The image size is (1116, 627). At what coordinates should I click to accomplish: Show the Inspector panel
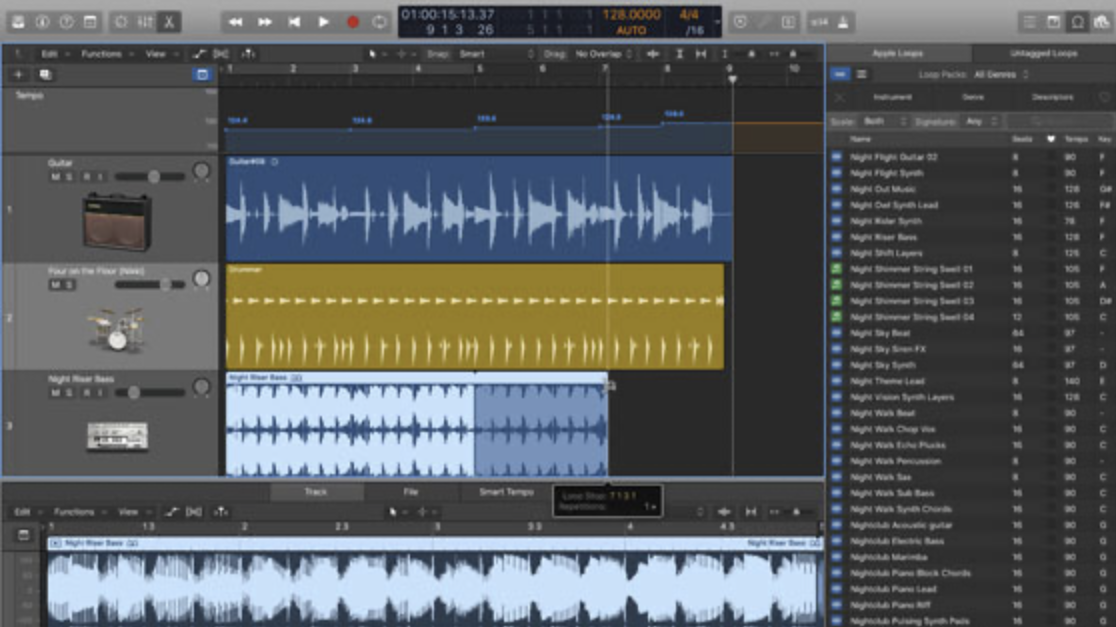tap(43, 22)
